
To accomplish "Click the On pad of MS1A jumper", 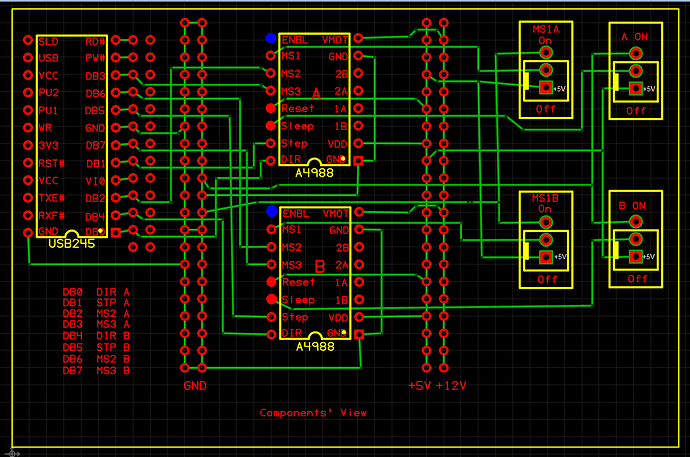I will click(546, 52).
